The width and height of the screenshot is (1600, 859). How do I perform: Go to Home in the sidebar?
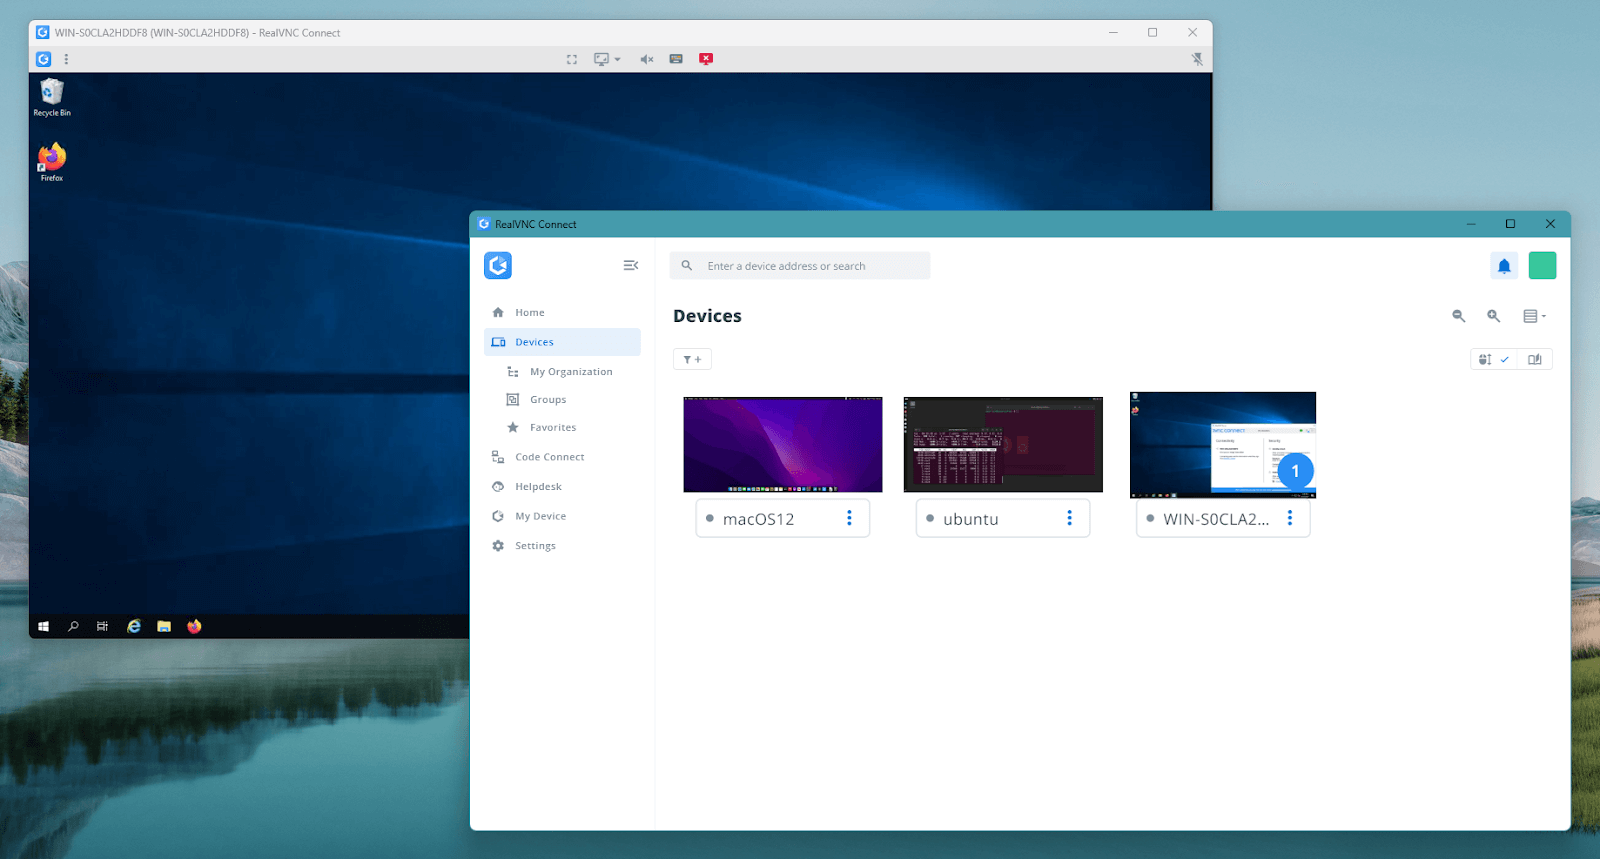529,313
